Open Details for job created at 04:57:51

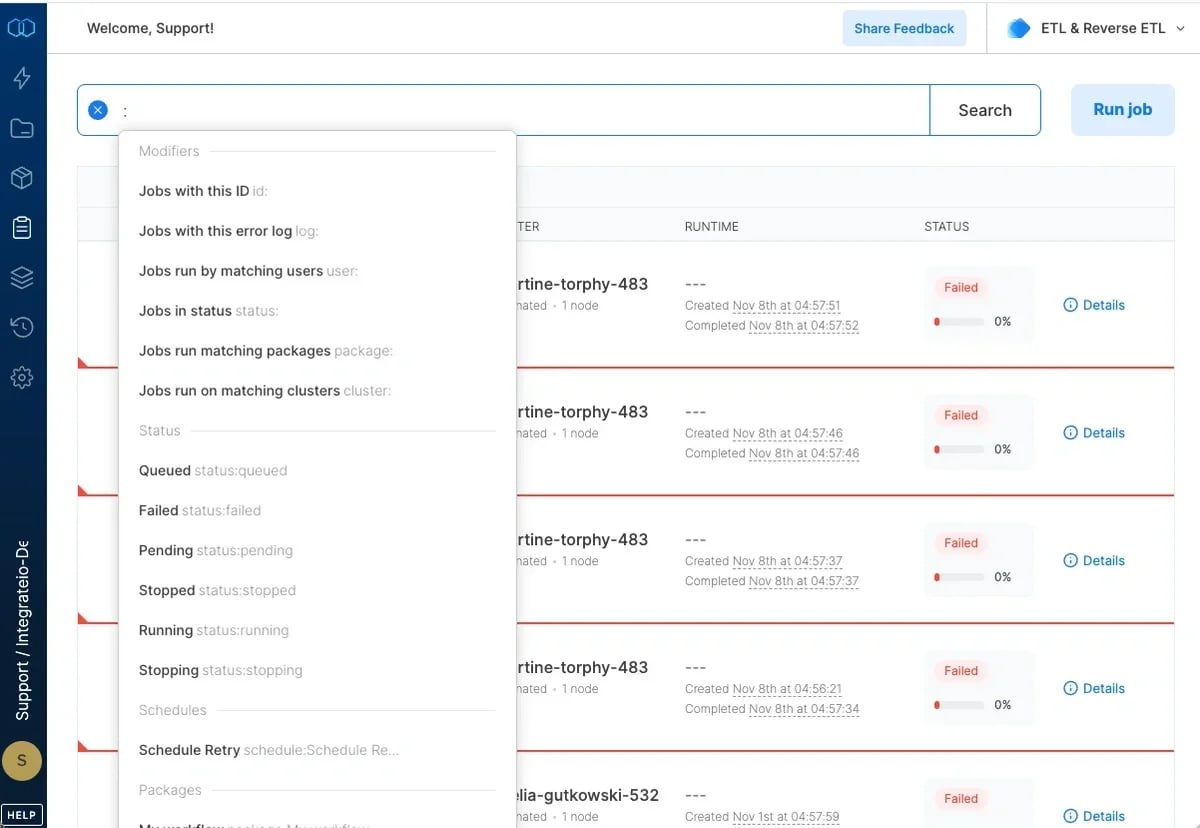(x=1094, y=305)
